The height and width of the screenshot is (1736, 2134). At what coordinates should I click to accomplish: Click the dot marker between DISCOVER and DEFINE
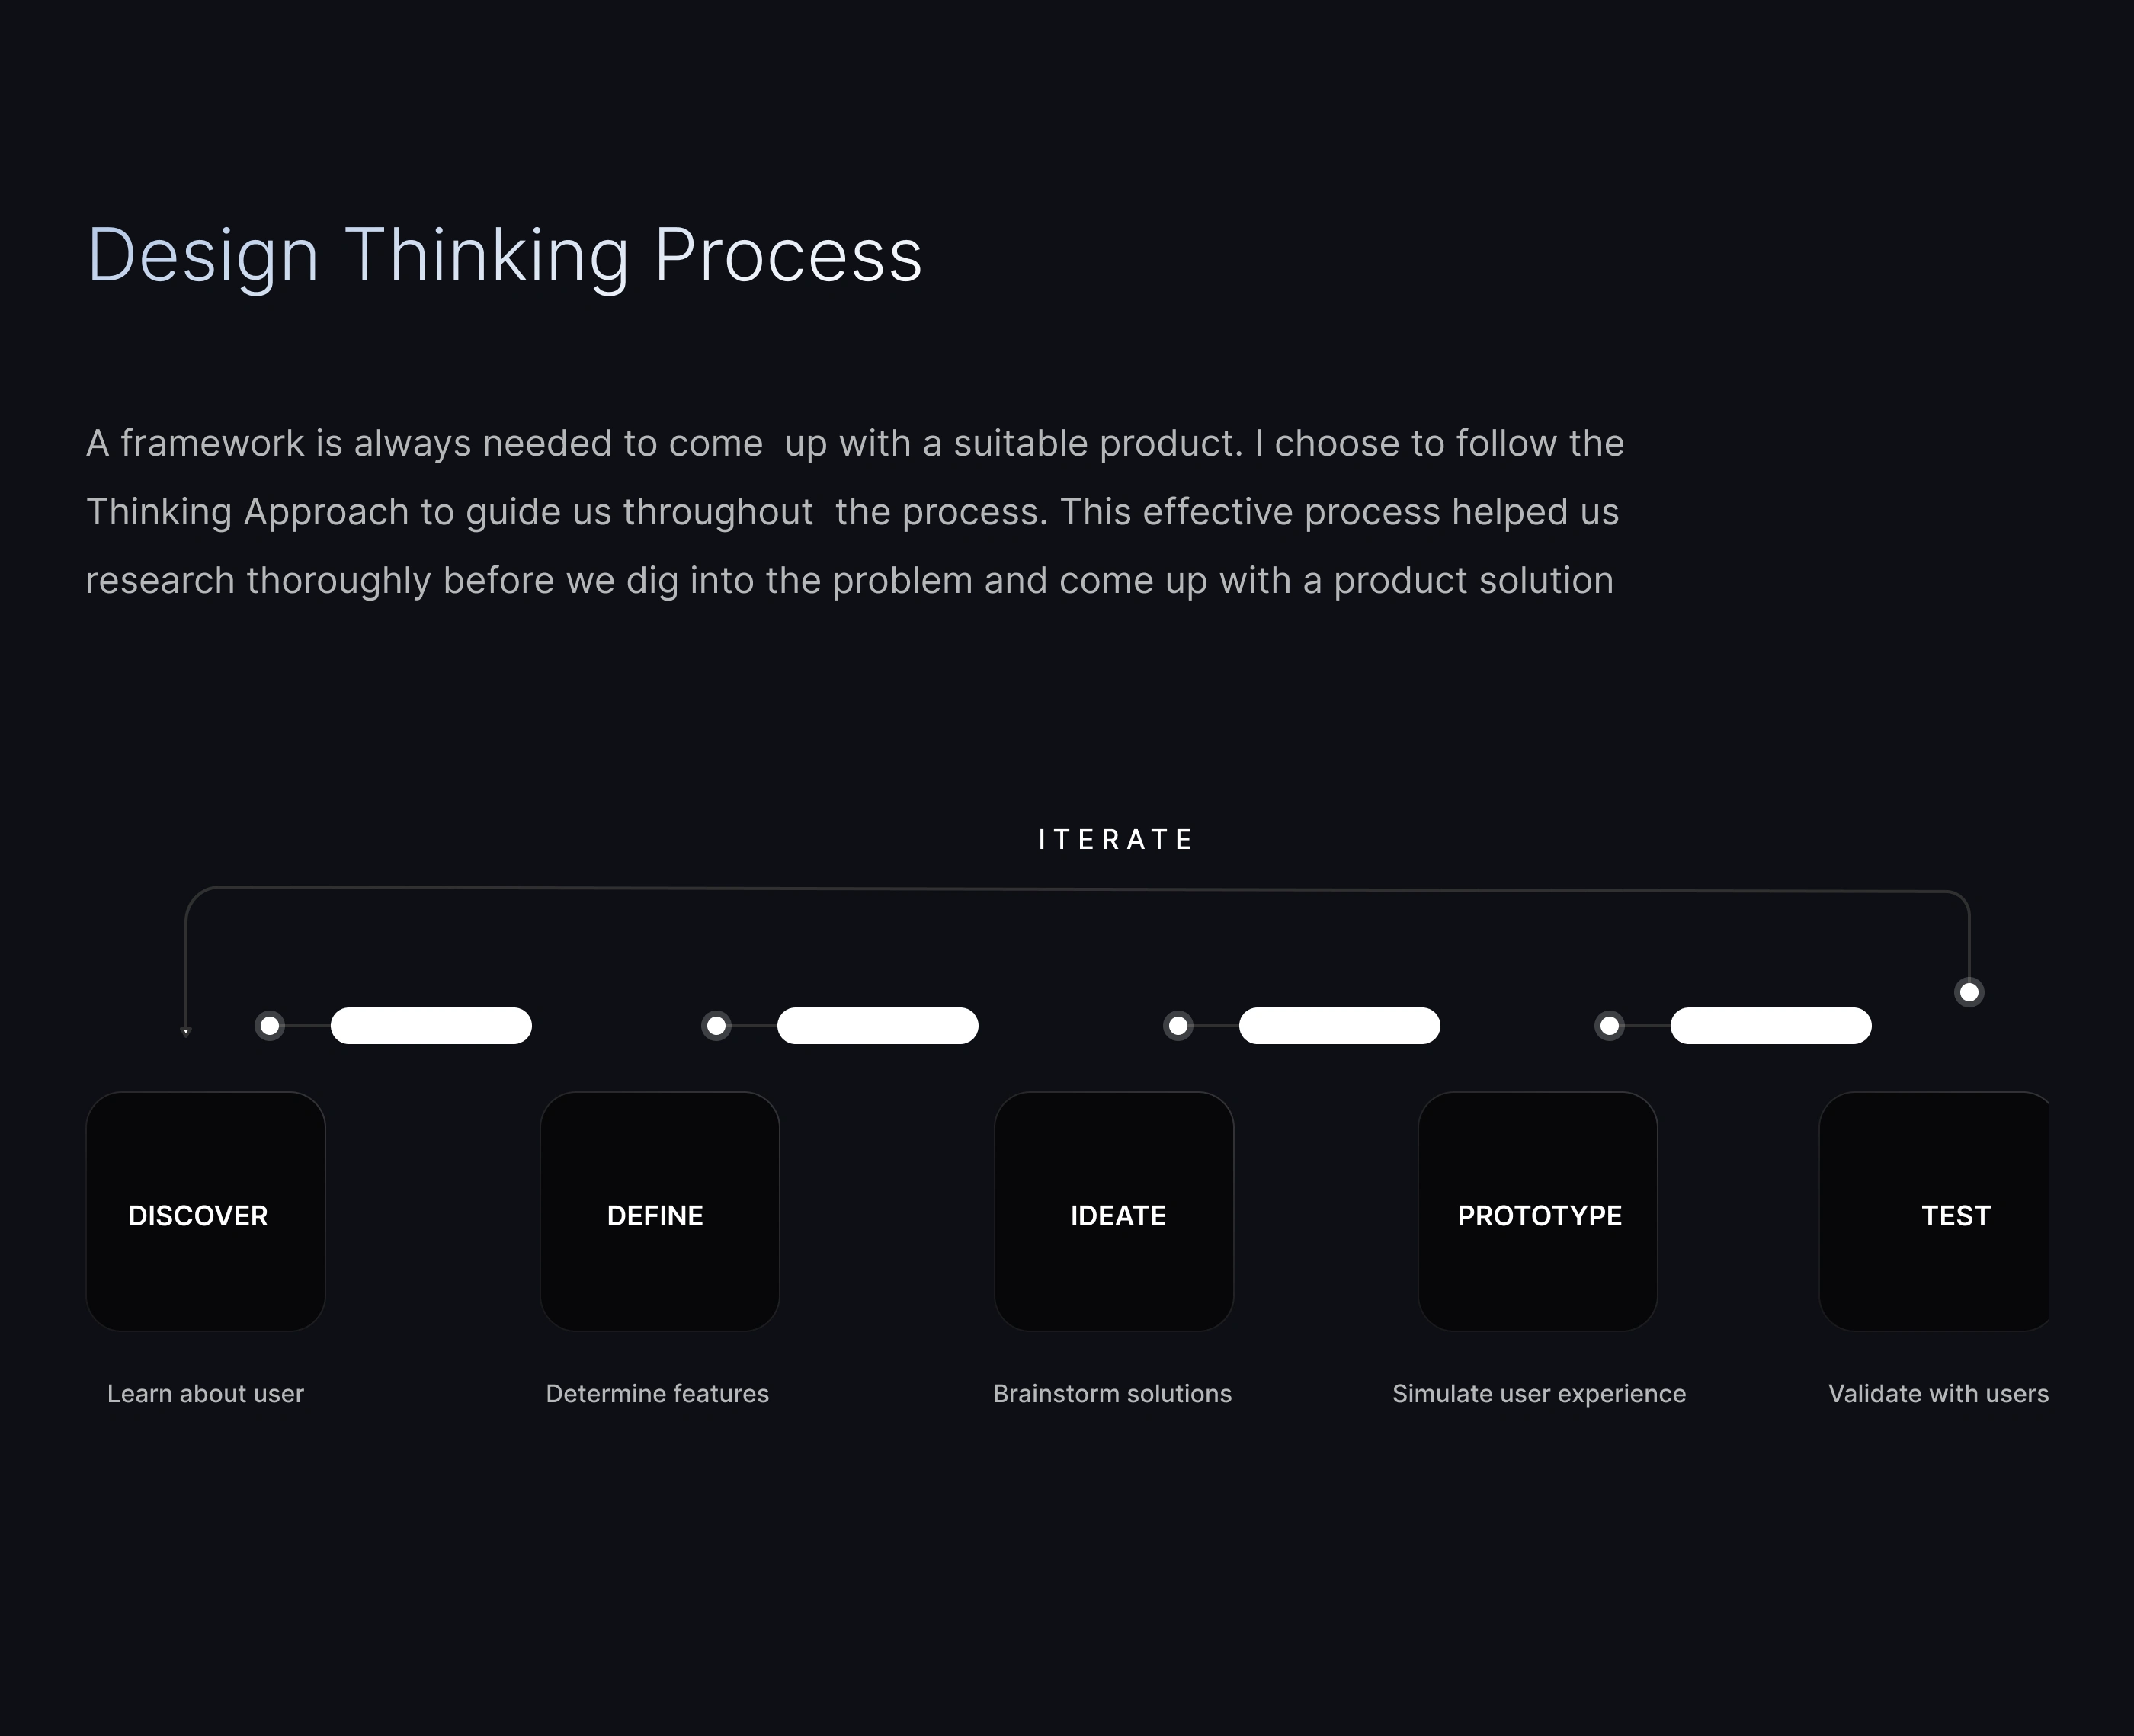[270, 1026]
